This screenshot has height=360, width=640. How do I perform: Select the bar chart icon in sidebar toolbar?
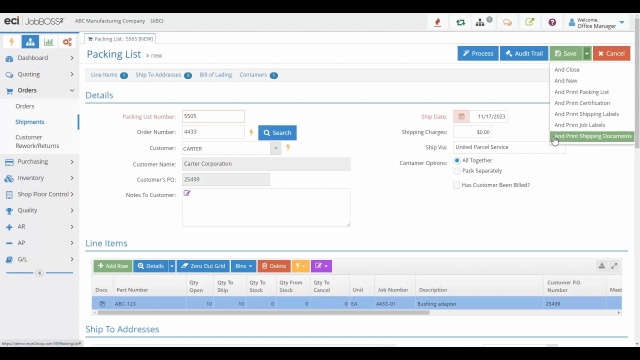pyautogui.click(x=49, y=42)
